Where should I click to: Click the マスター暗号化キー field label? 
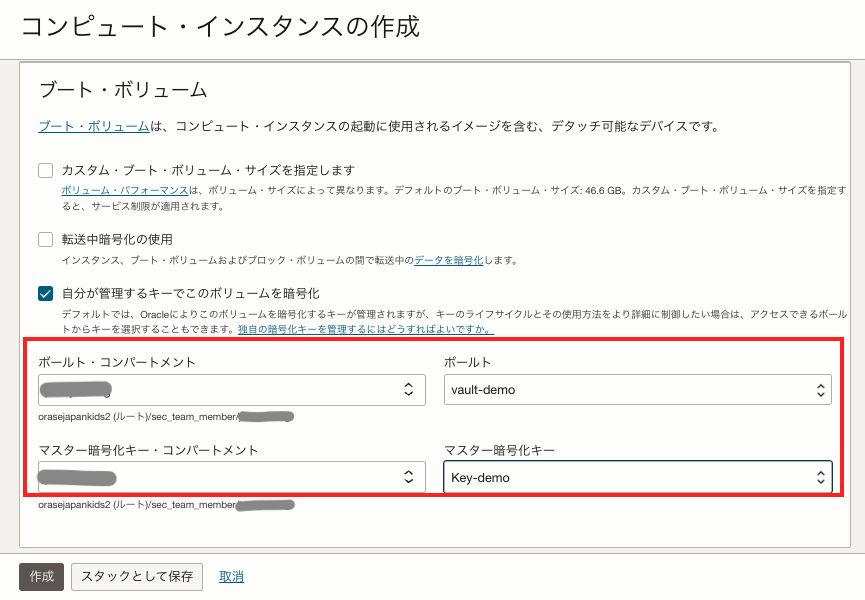[499, 450]
